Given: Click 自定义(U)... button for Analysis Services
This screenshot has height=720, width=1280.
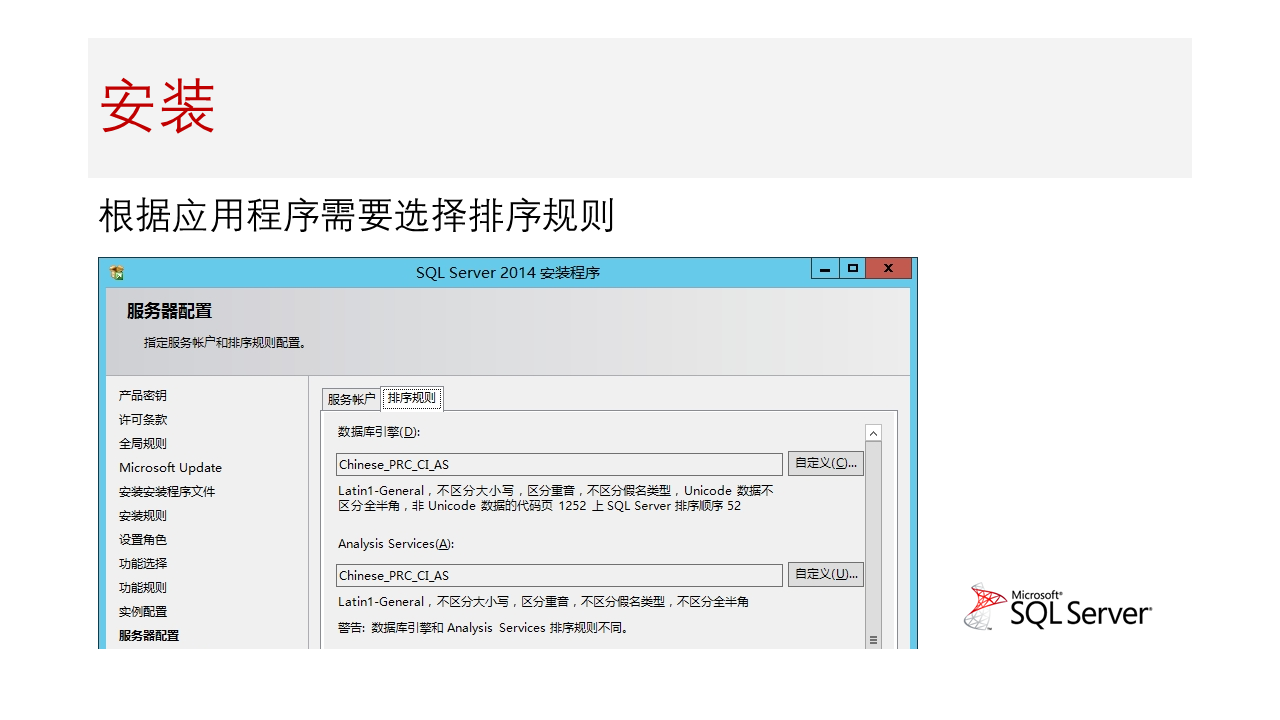Looking at the screenshot, I should click(826, 574).
